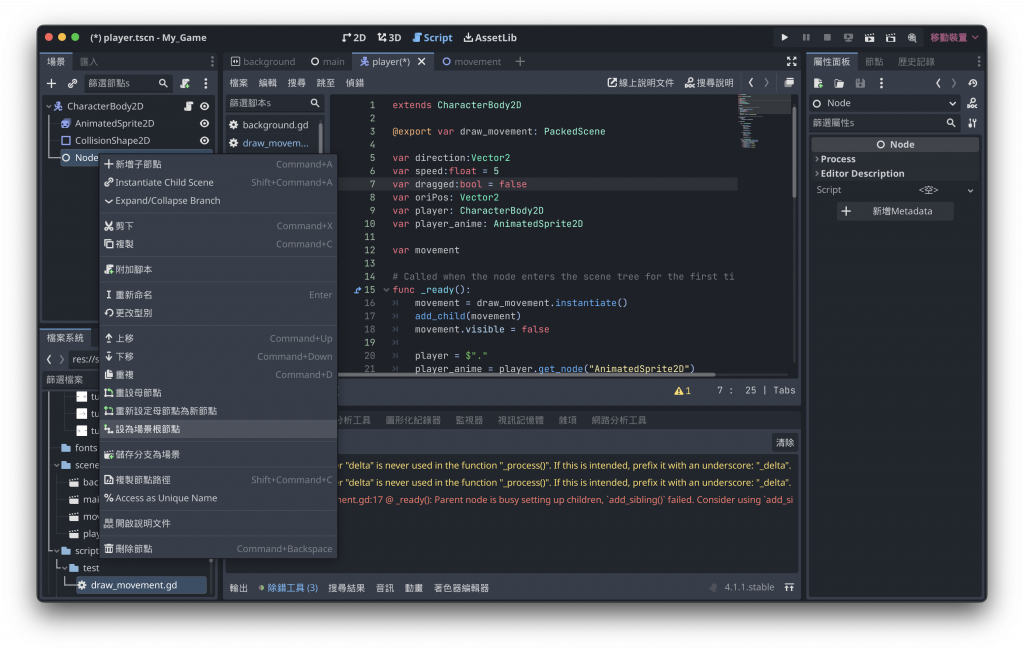Focus the 篩選腳本 script filter field
The image size is (1024, 651).
275,103
